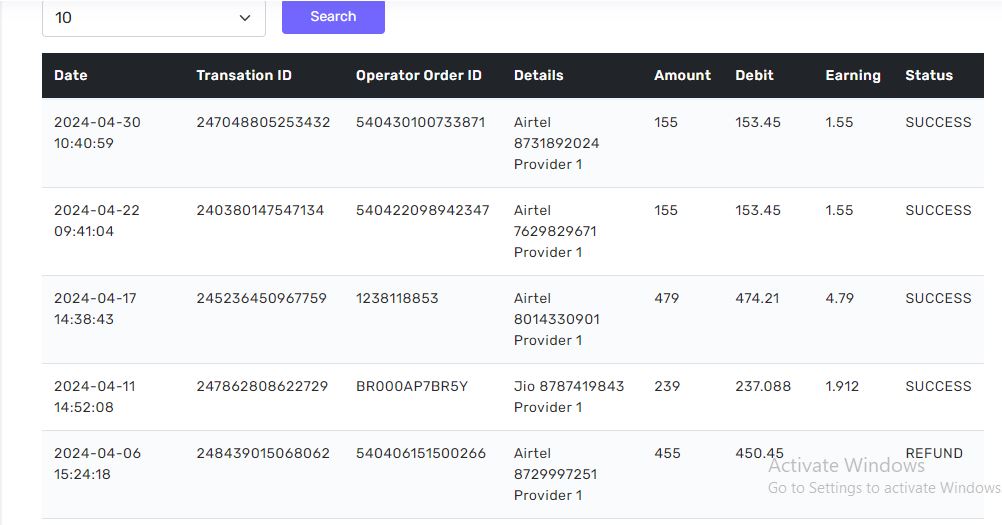
Task: Select transaction ID 247048805253432
Action: [x=263, y=122]
